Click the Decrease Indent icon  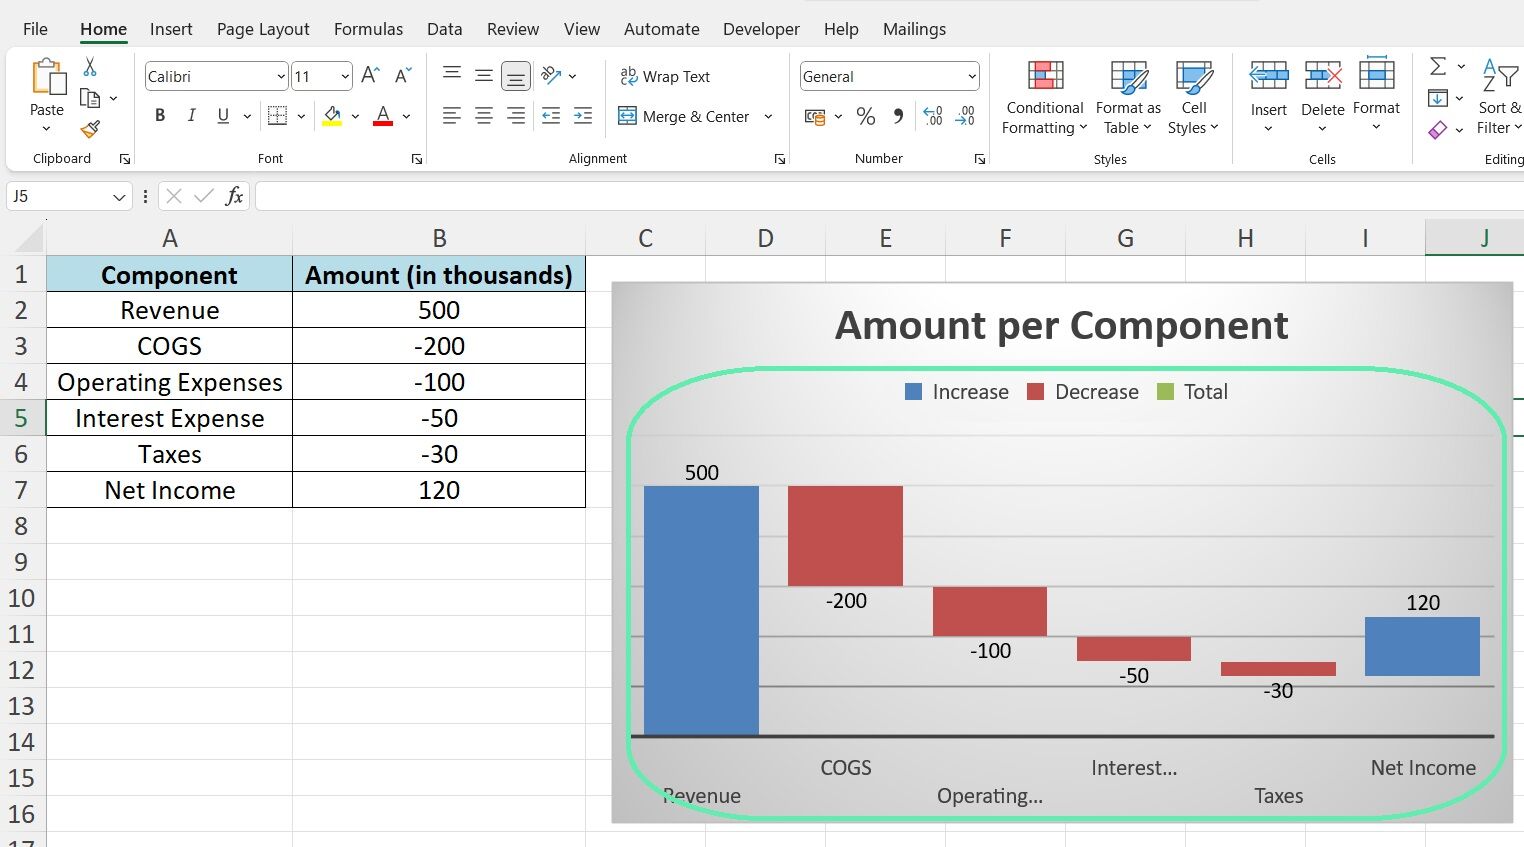551,116
